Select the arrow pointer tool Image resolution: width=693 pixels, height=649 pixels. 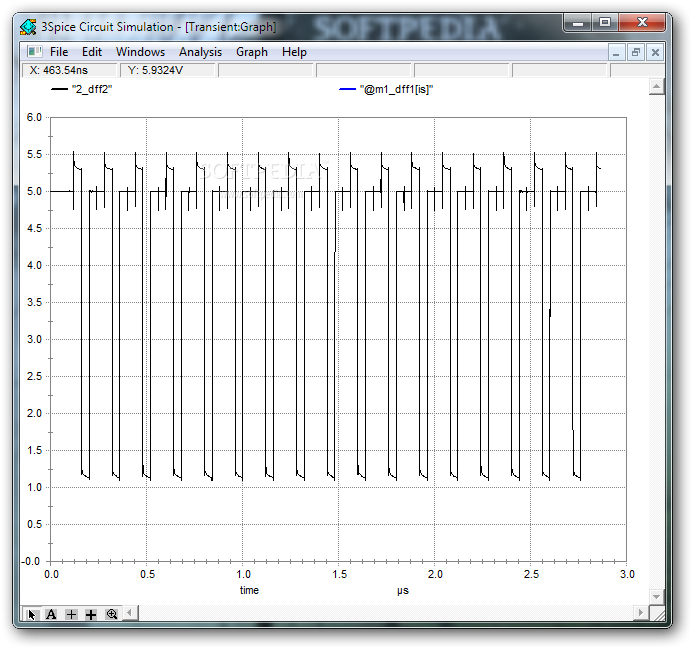point(31,614)
